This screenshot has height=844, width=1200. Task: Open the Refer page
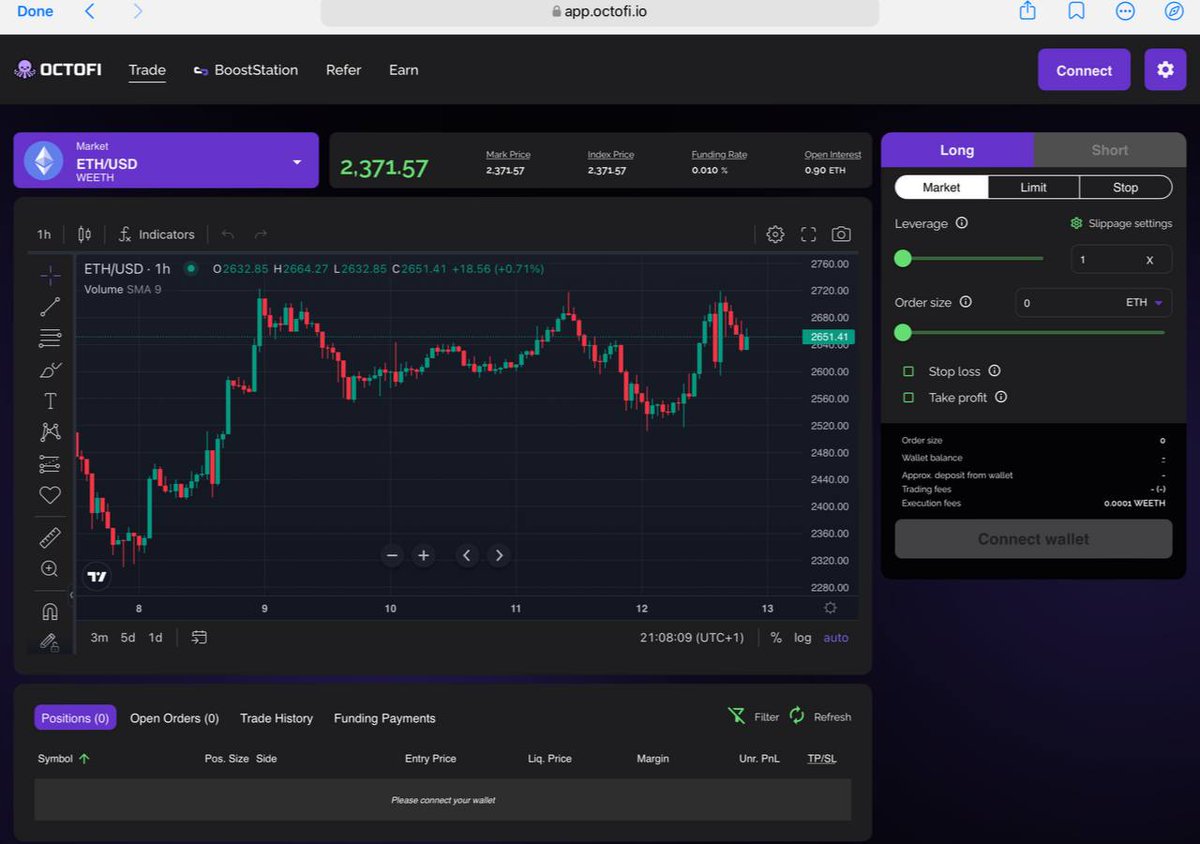pos(343,70)
